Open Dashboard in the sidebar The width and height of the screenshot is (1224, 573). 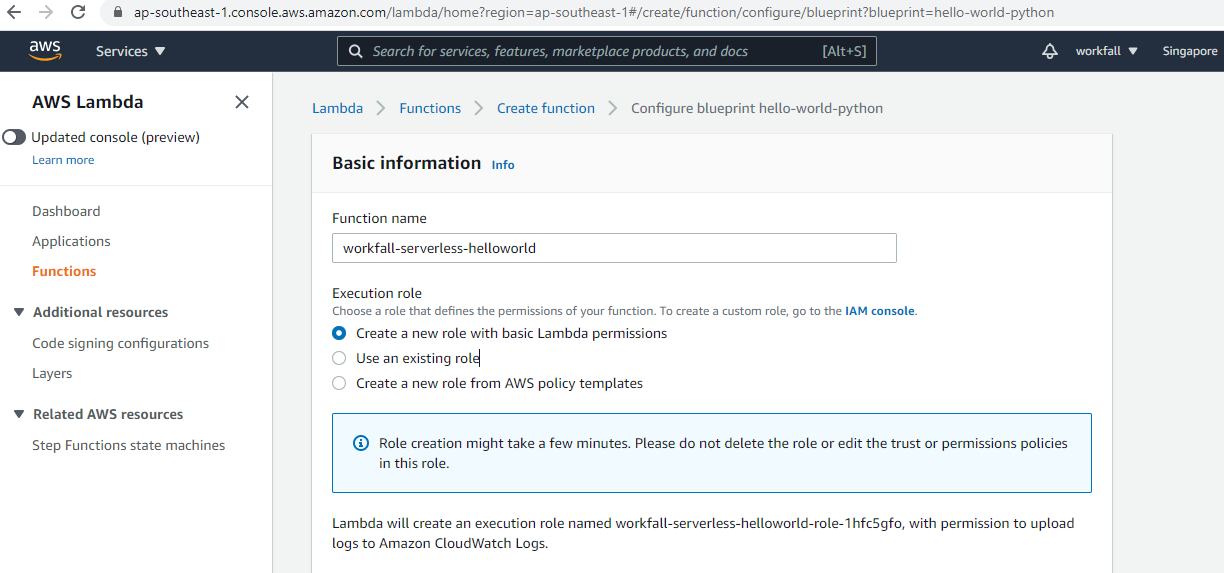[66, 211]
